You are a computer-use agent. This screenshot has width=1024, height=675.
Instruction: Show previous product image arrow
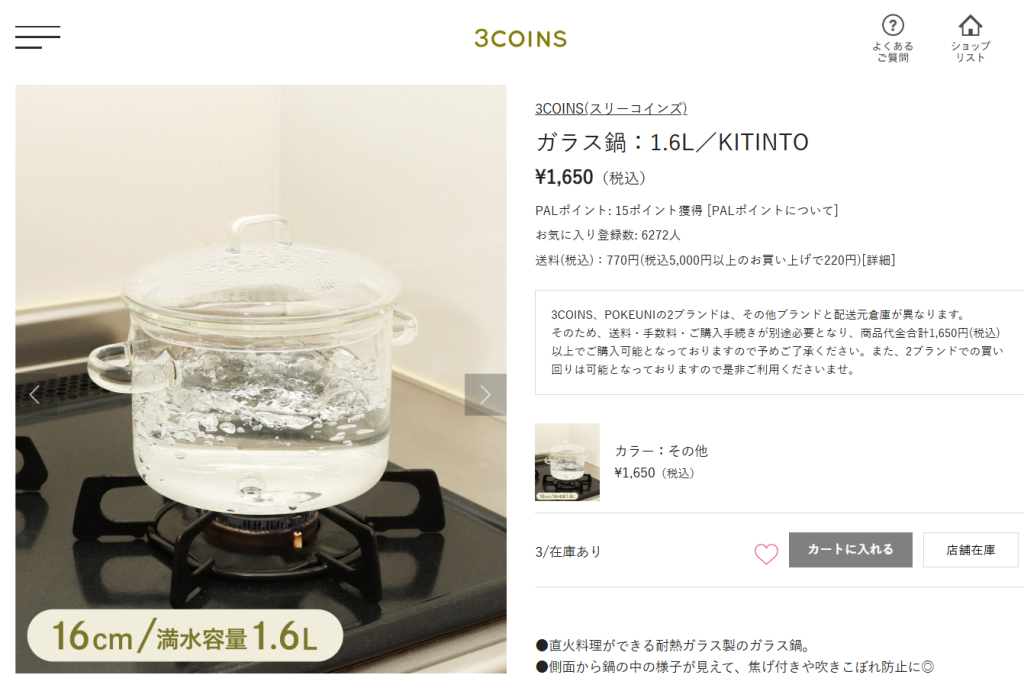coord(35,394)
